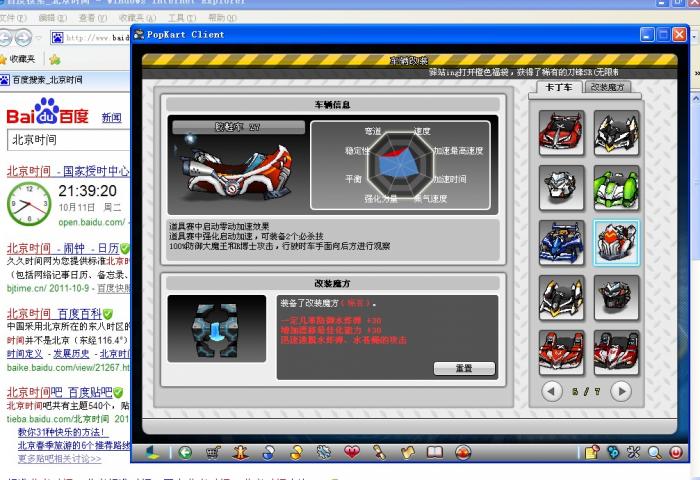Select the red sports kart thumbnail

(x=561, y=133)
